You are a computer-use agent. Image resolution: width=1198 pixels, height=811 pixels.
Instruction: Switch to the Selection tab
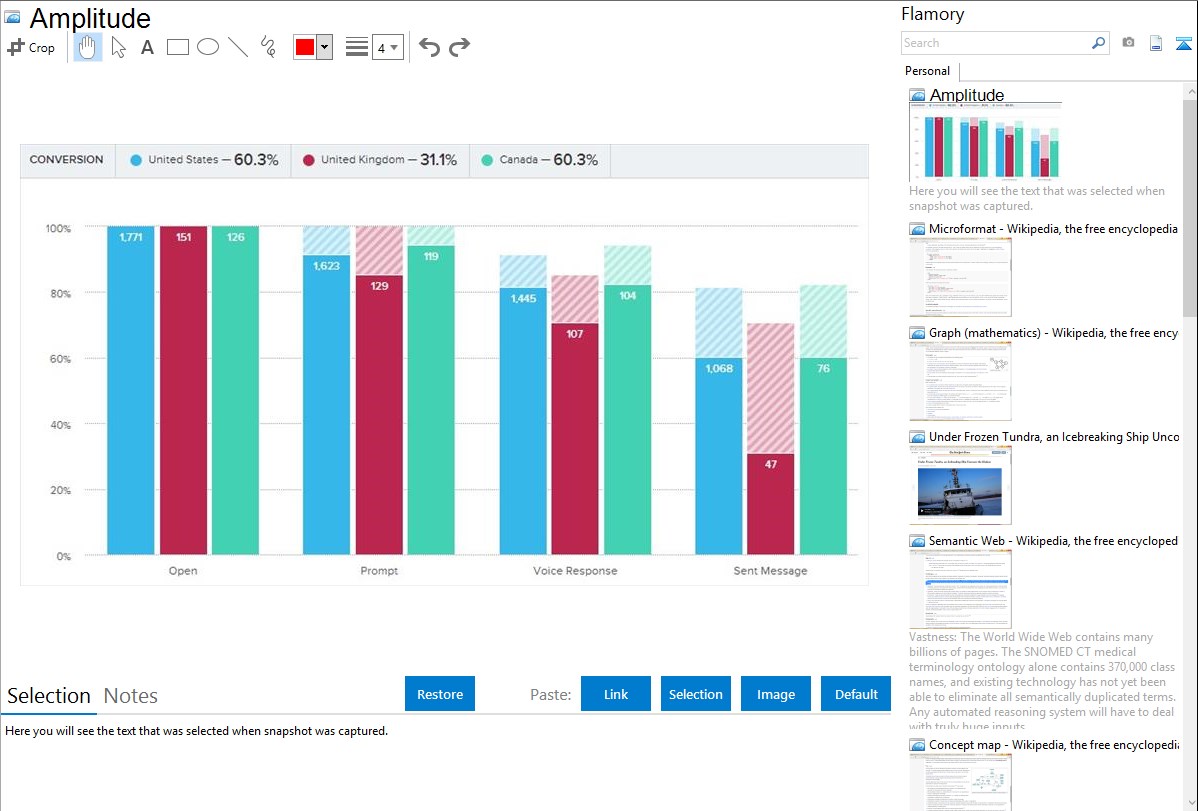[49, 696]
